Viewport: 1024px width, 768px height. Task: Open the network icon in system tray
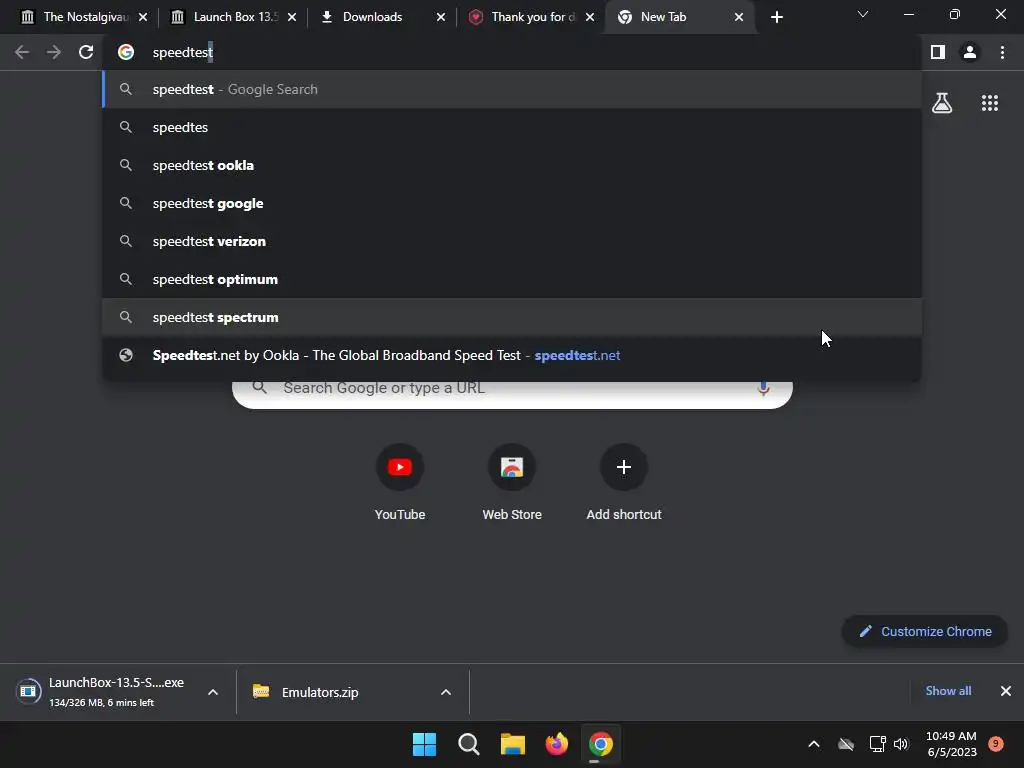[877, 744]
